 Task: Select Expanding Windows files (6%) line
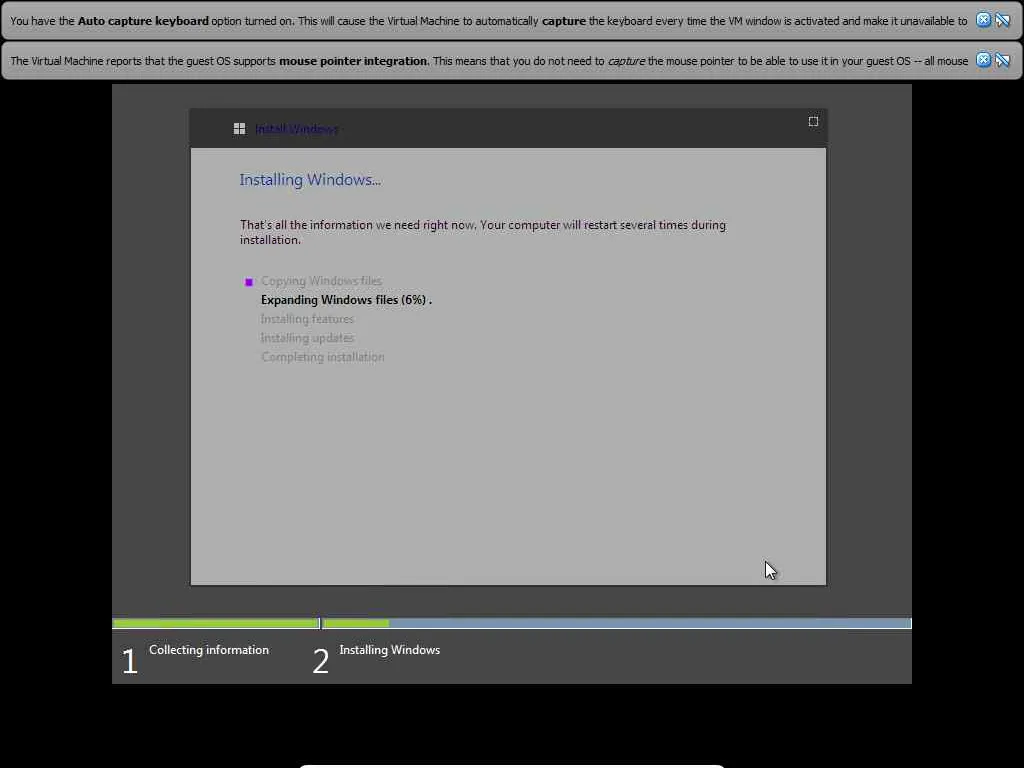click(x=346, y=300)
